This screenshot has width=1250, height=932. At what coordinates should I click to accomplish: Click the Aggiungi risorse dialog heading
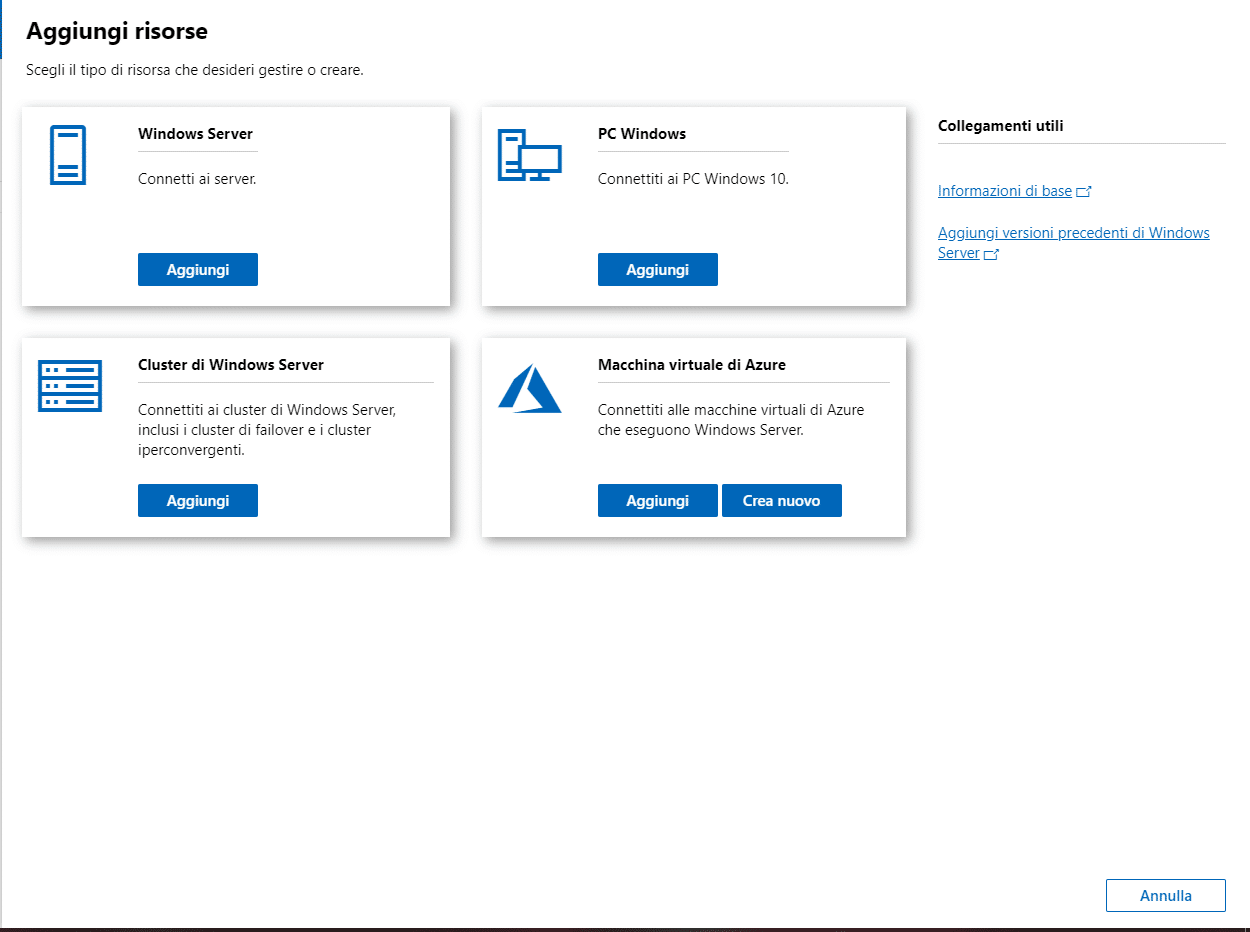point(117,31)
